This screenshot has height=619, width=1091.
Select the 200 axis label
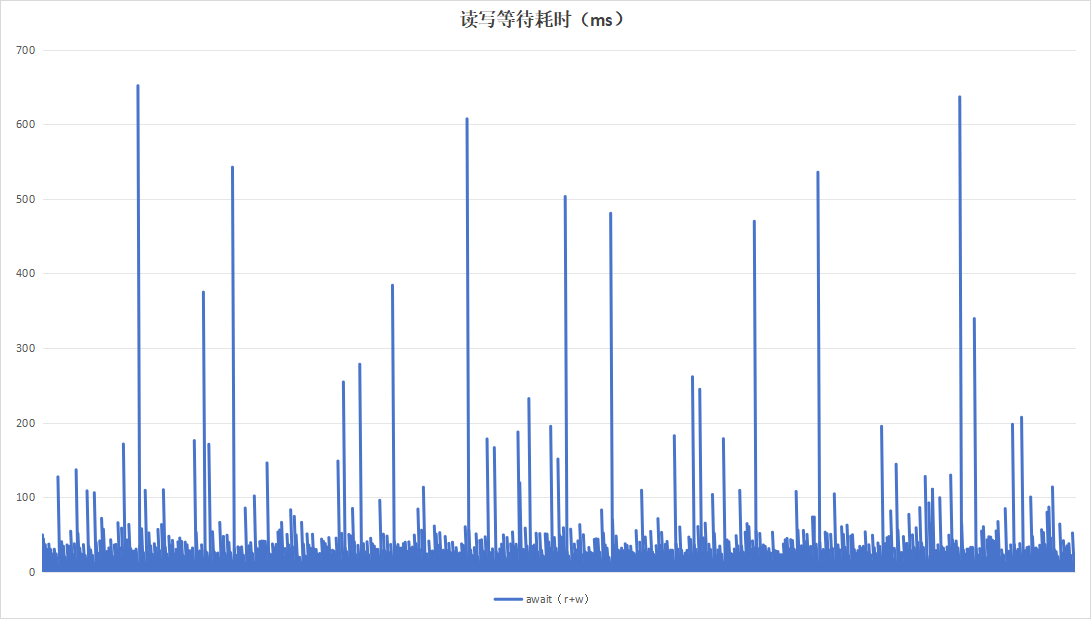click(26, 423)
